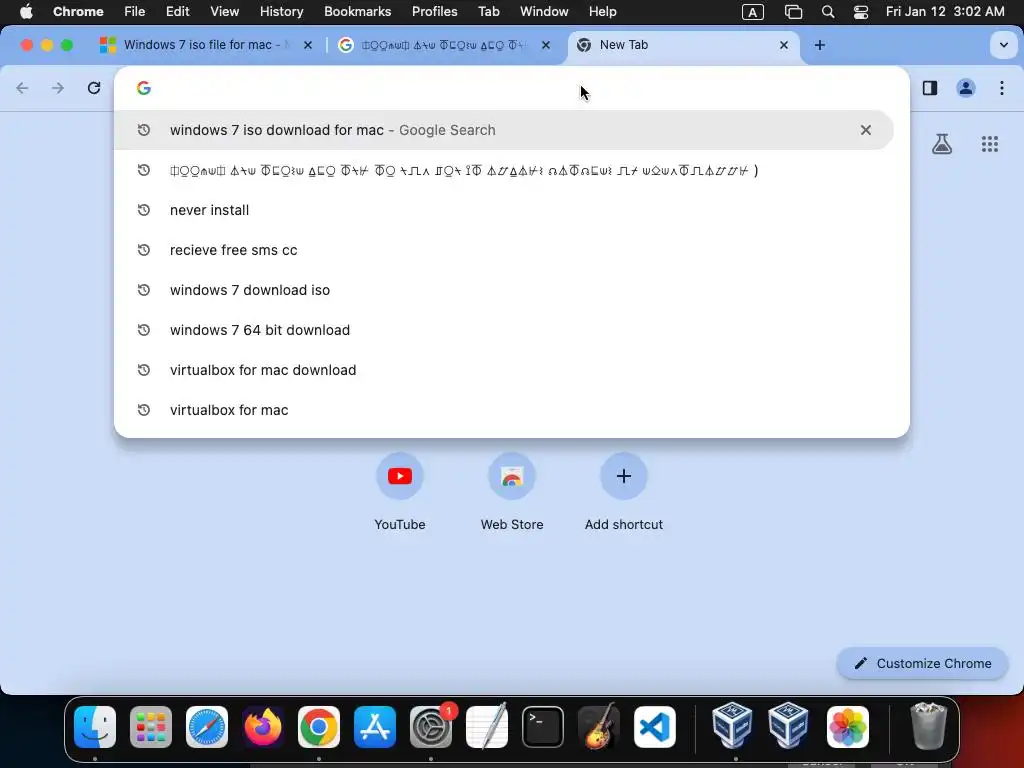
Task: Switch to Windows 7 iso file tab
Action: click(x=206, y=45)
